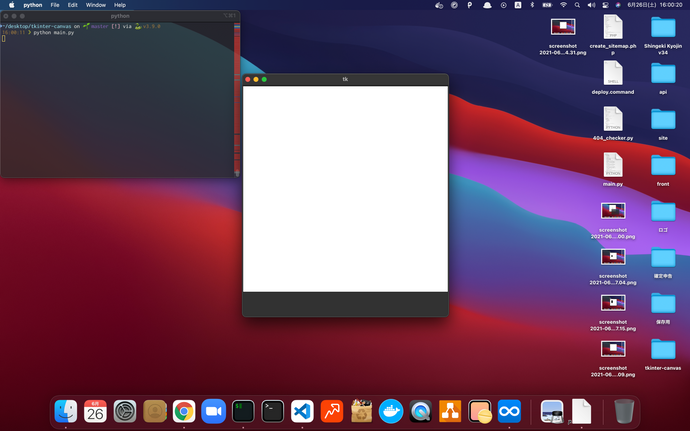Screen dimensions: 690x431
Task: Maximize the tk window with green button
Action: (x=264, y=79)
